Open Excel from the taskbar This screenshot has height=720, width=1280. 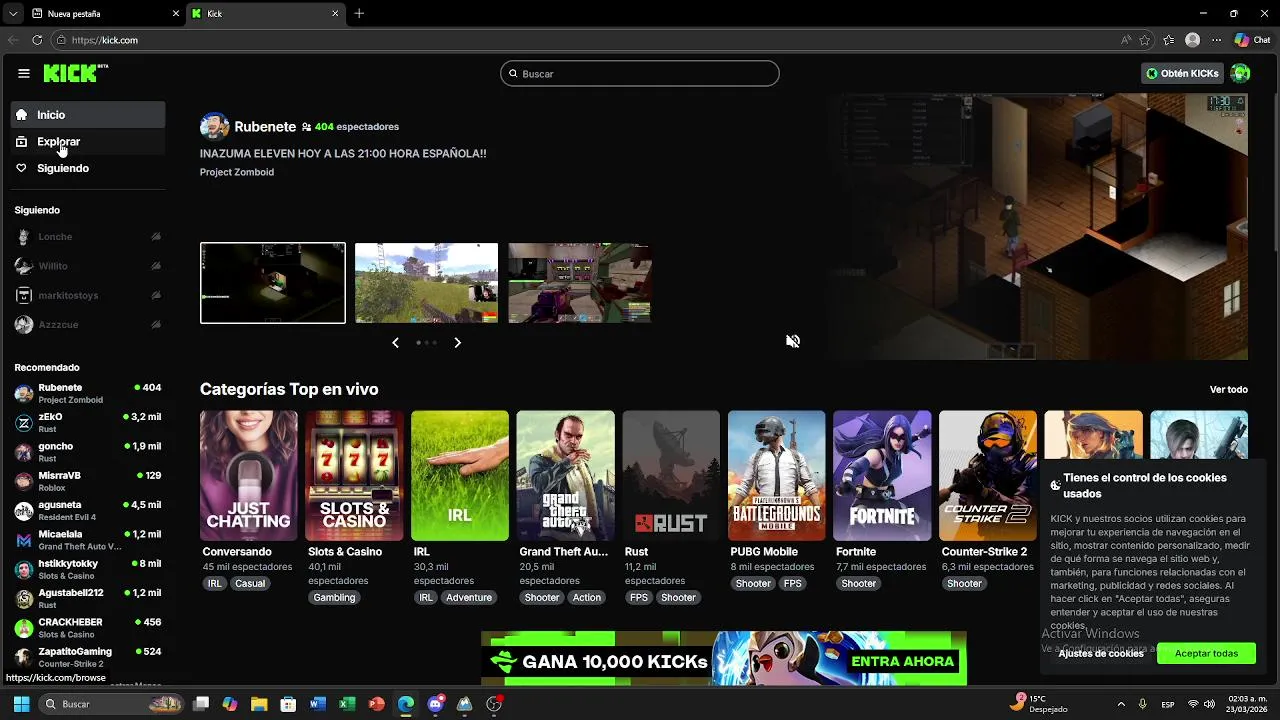click(x=347, y=704)
